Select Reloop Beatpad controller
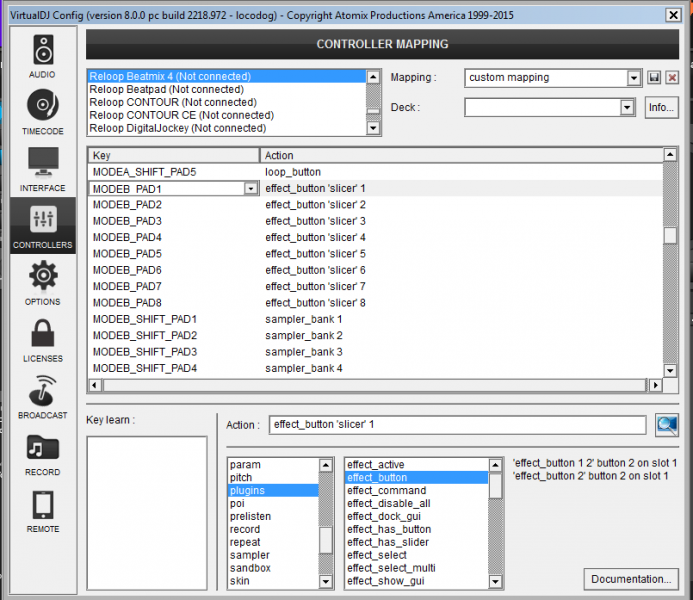The width and height of the screenshot is (693, 600). pyautogui.click(x=227, y=89)
